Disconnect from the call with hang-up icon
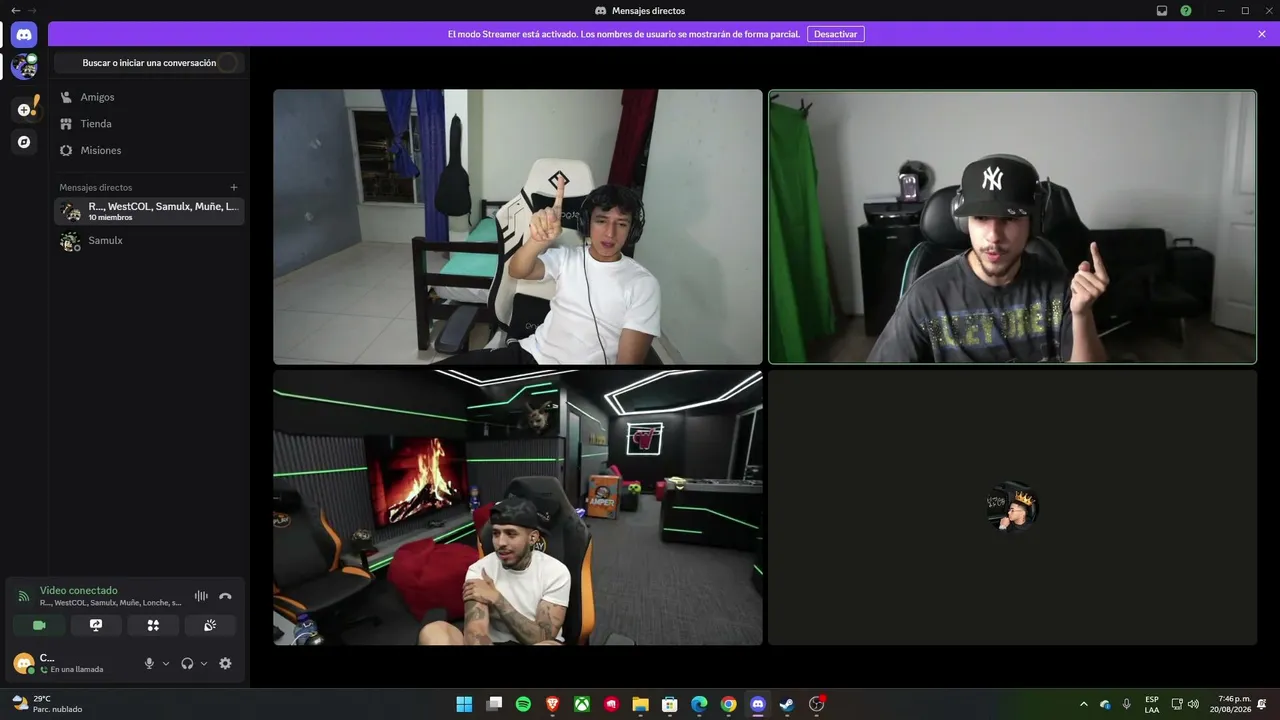 pyautogui.click(x=225, y=596)
